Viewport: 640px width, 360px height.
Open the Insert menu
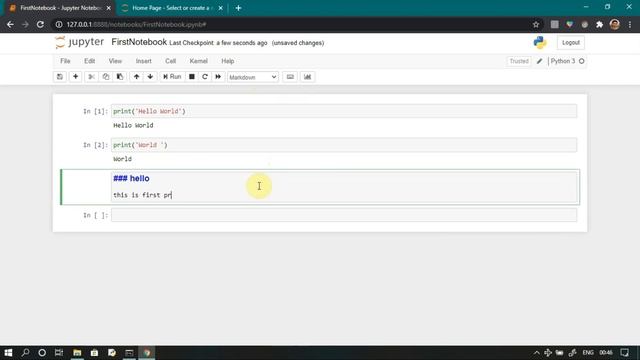[143, 61]
